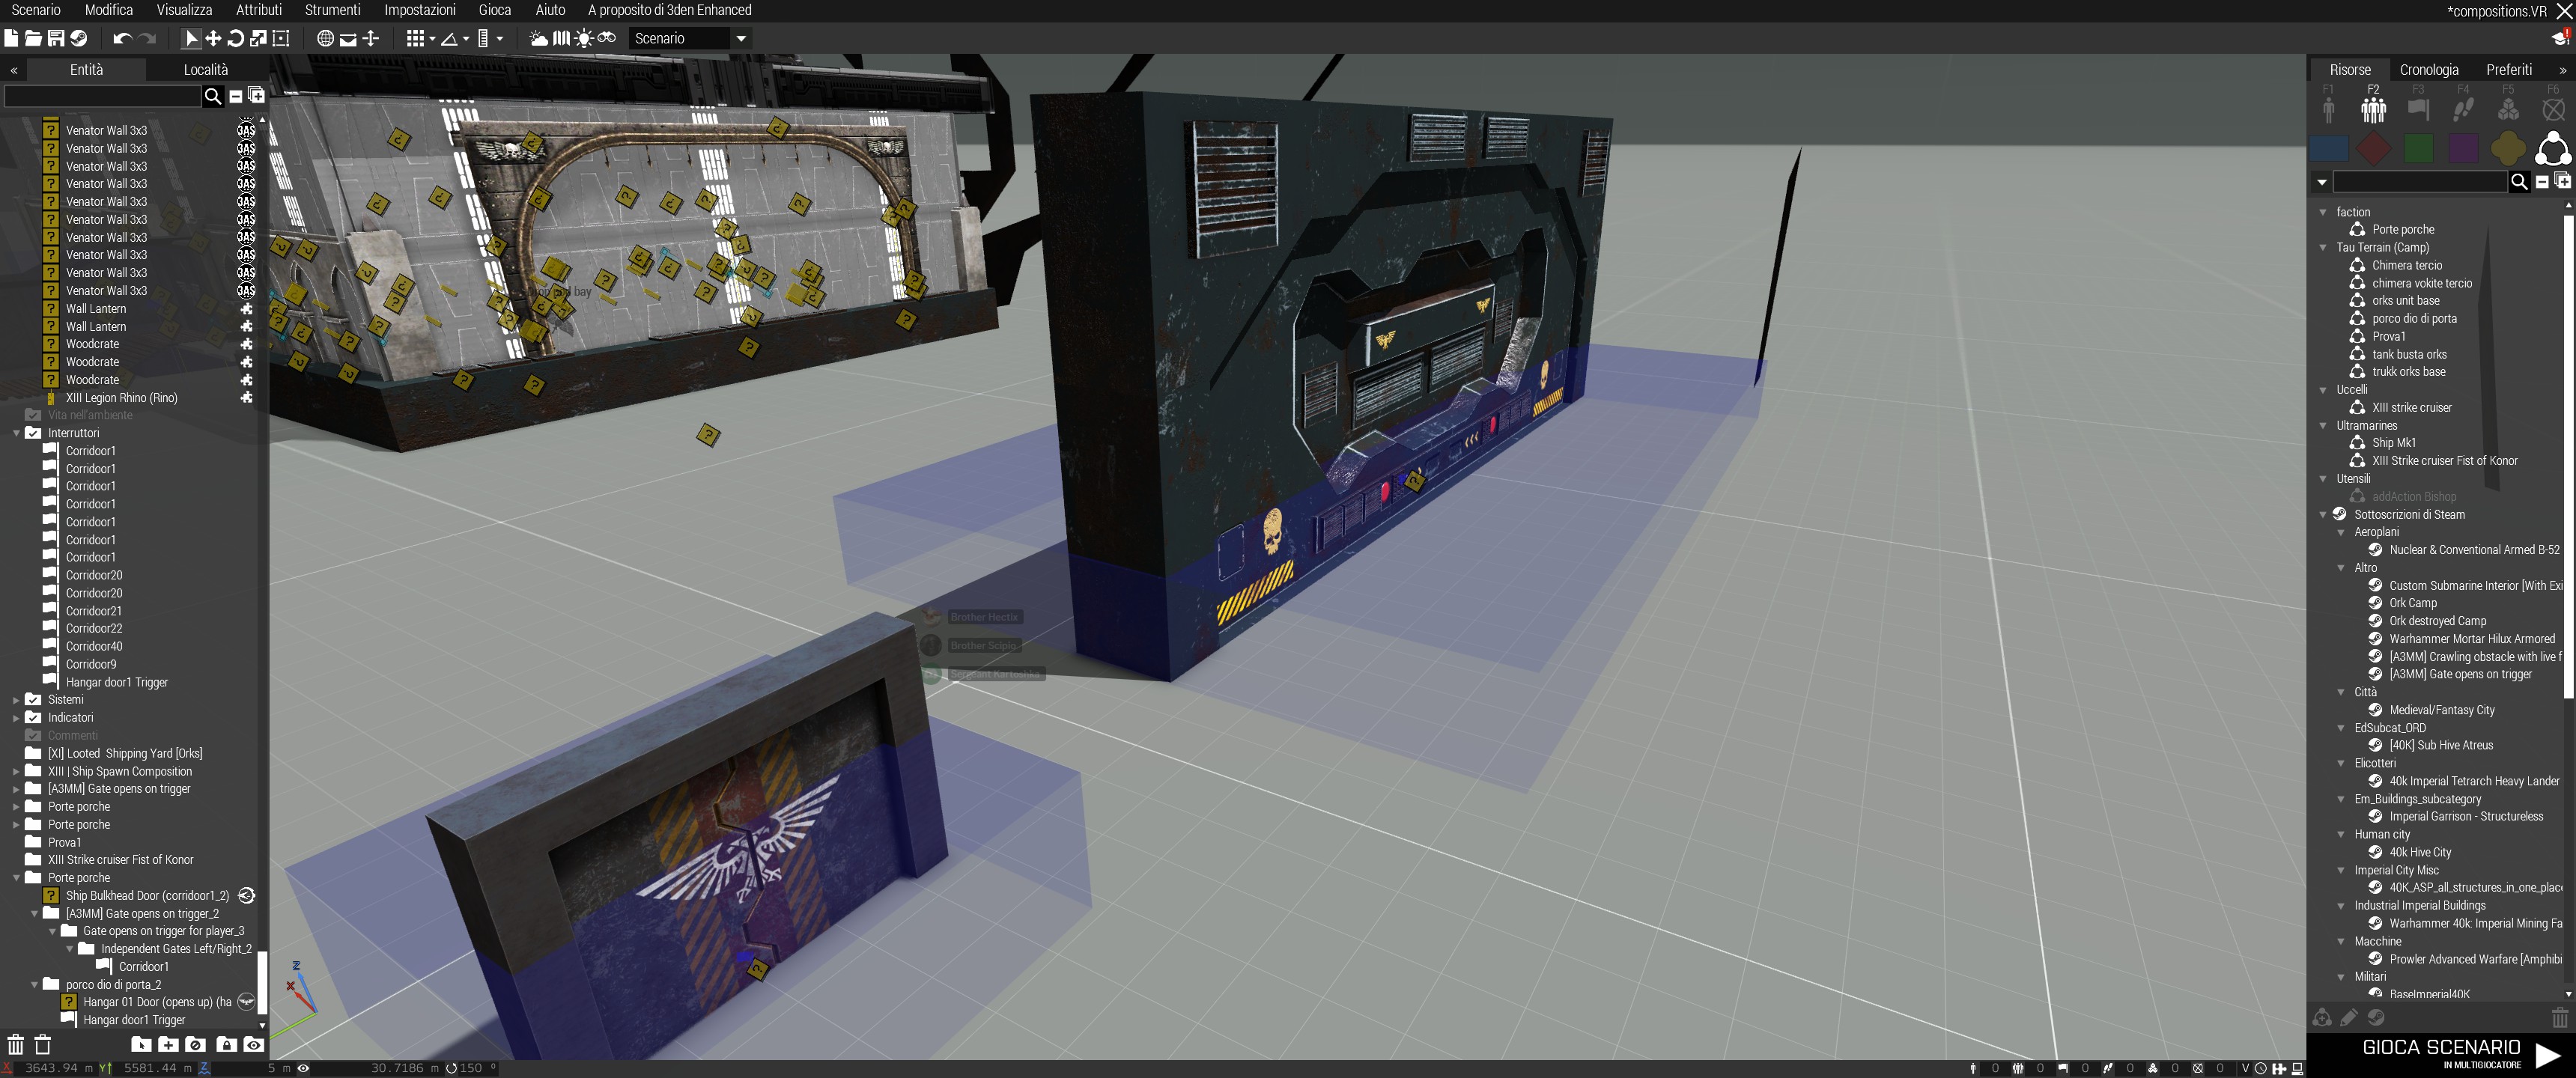
Task: Select the red OPFOR side swatch
Action: click(2373, 149)
